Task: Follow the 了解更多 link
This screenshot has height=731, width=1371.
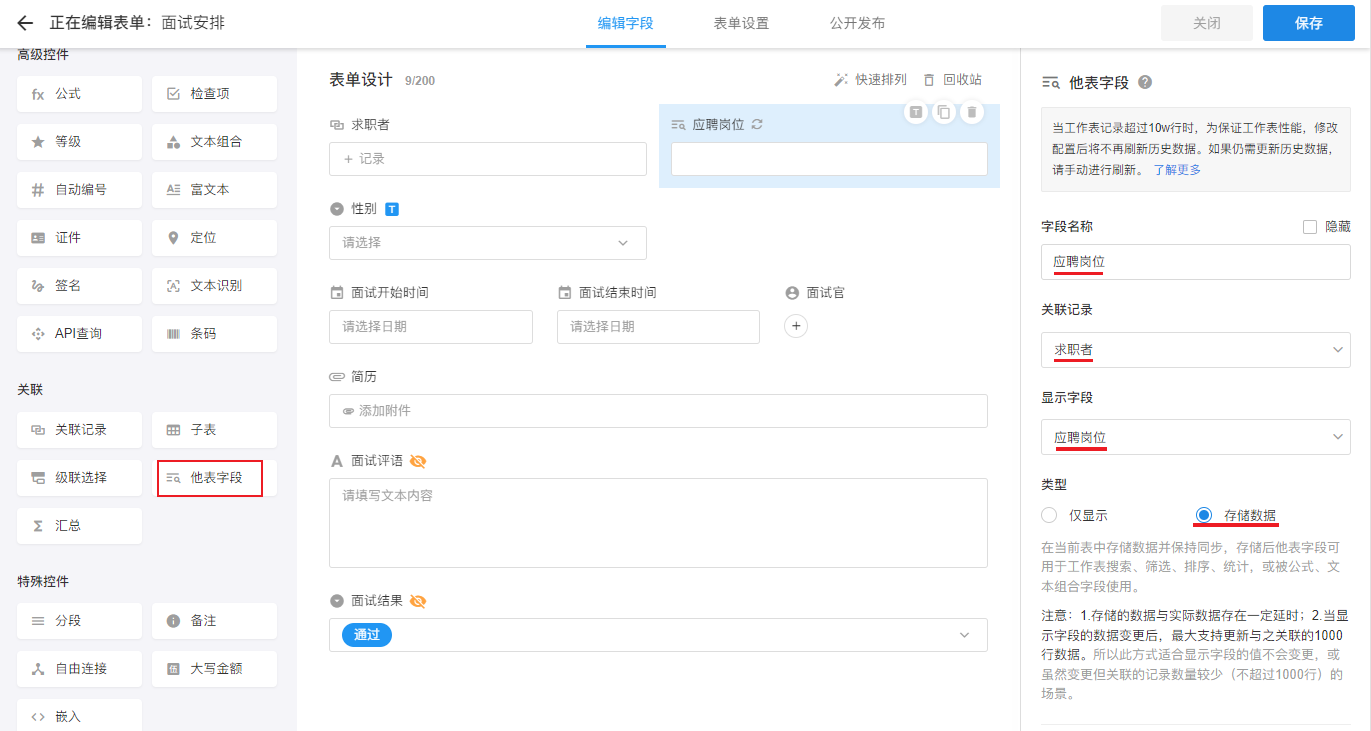Action: point(1177,170)
